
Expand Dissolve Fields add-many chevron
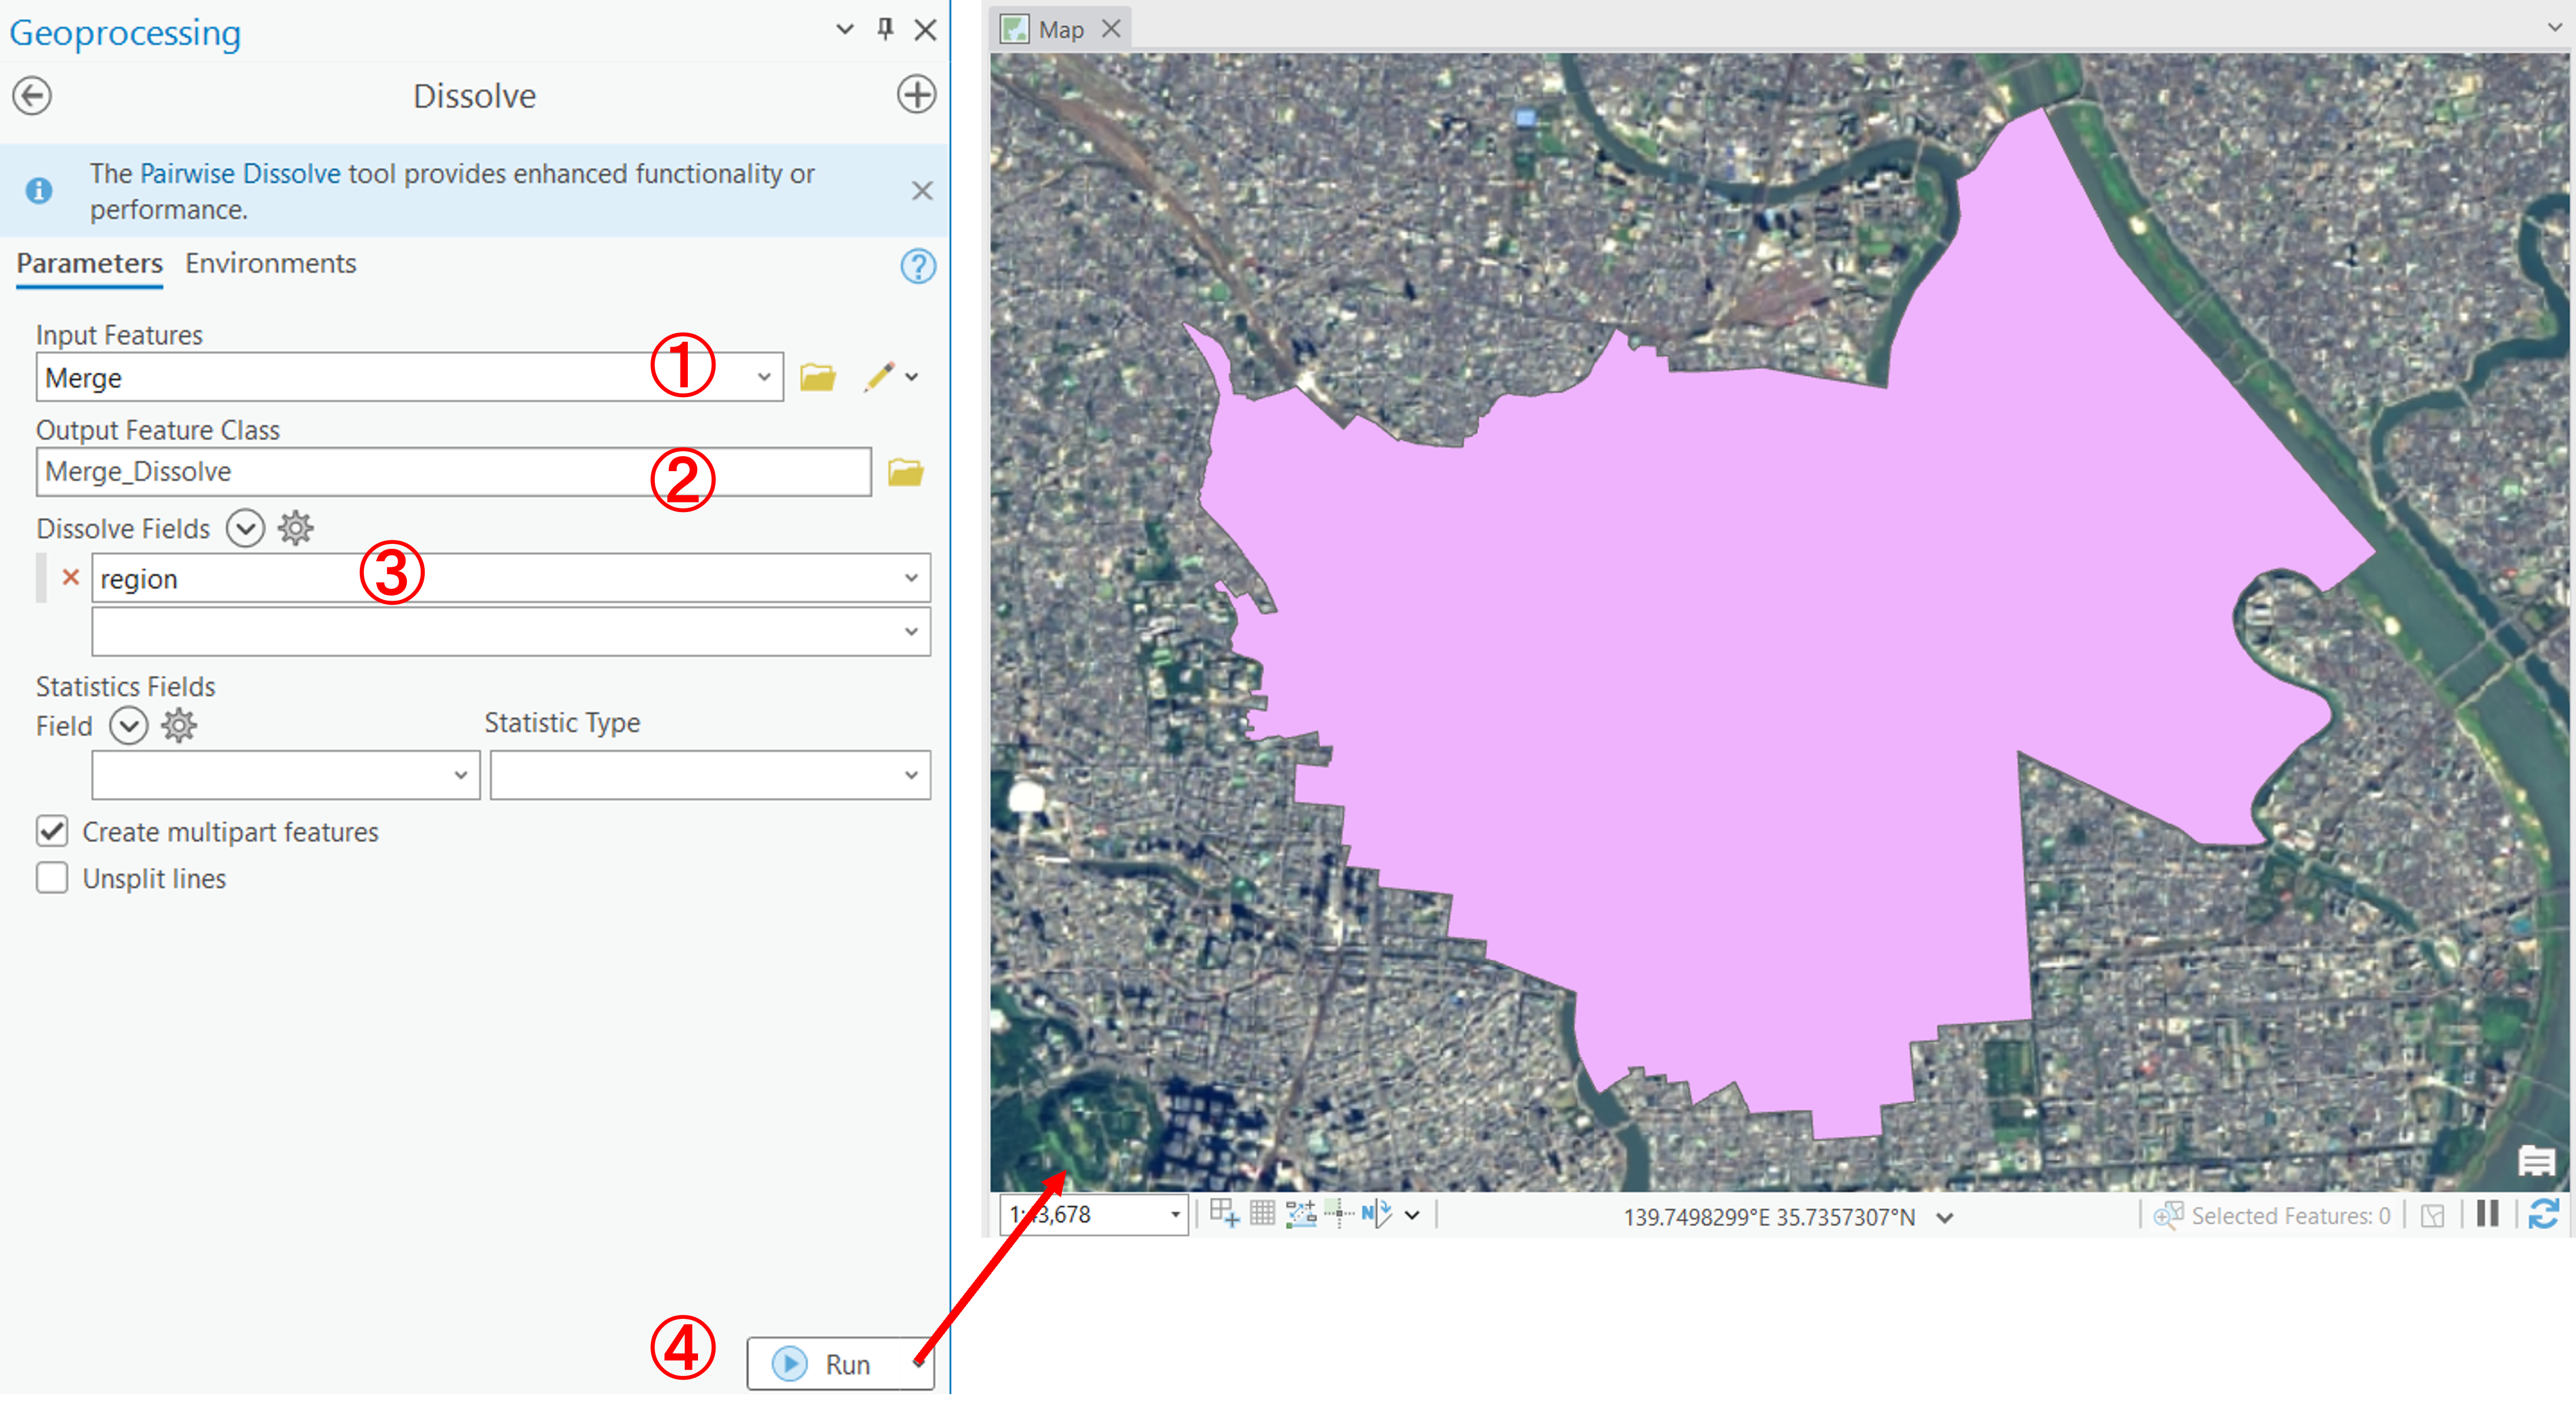245,528
